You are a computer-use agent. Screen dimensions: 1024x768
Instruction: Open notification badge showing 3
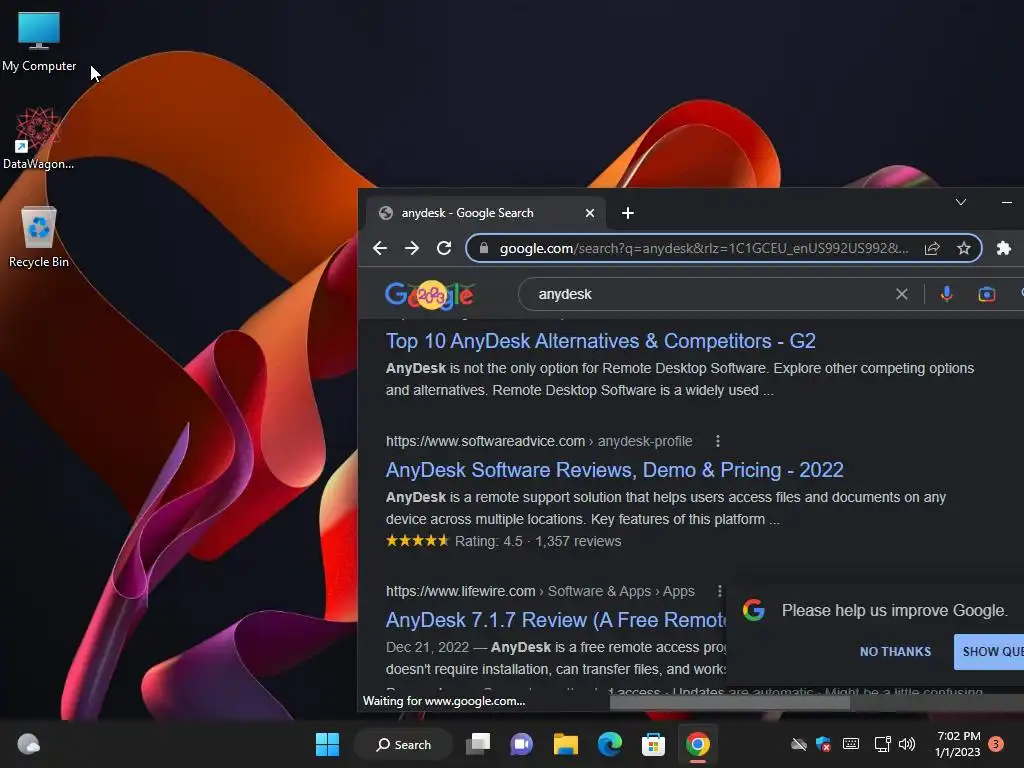(x=996, y=743)
